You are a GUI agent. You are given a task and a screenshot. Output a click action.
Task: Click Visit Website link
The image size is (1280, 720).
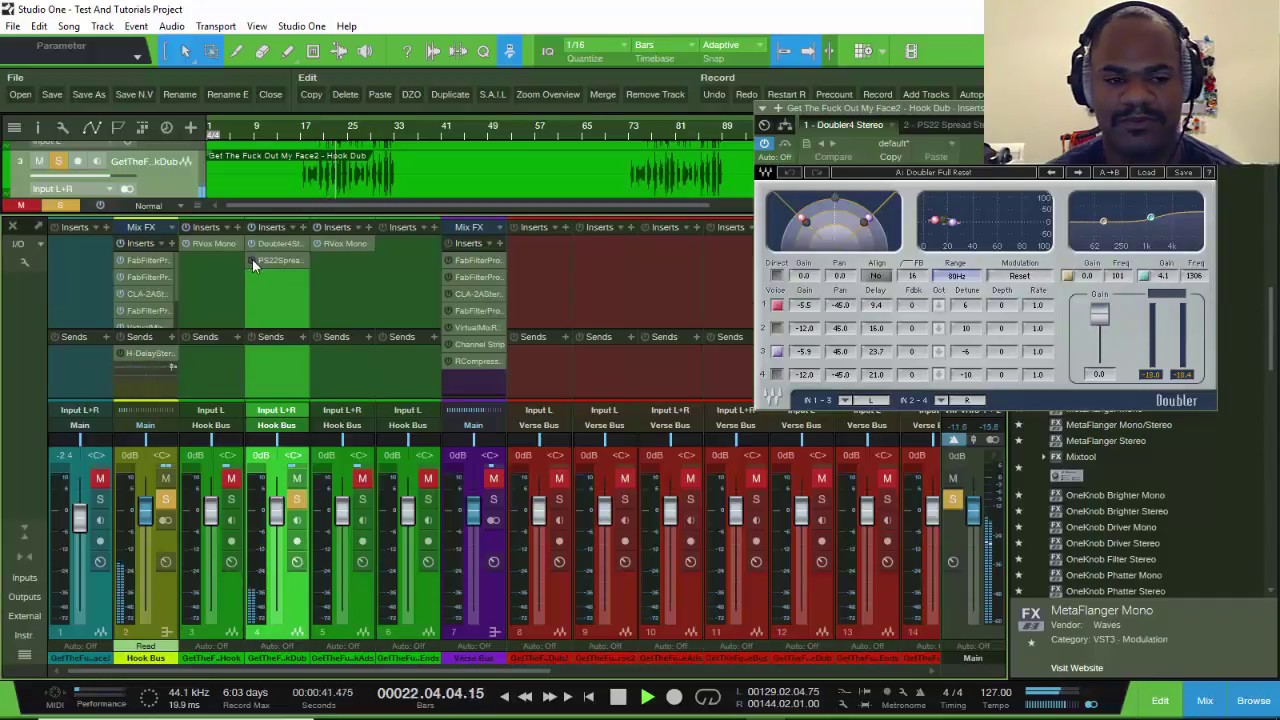tap(1077, 668)
